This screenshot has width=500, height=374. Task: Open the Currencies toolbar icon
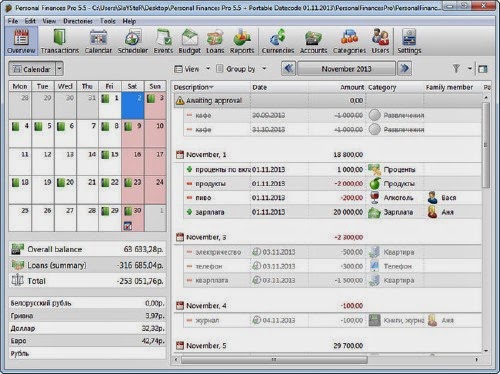point(278,41)
